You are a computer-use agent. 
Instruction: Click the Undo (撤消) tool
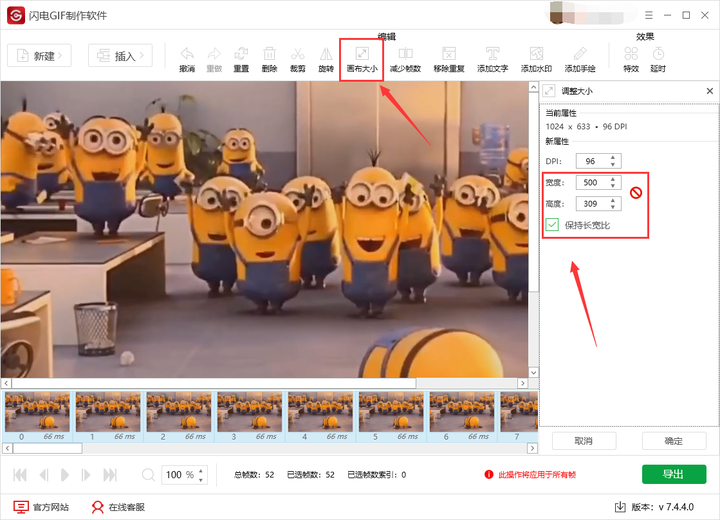(187, 59)
